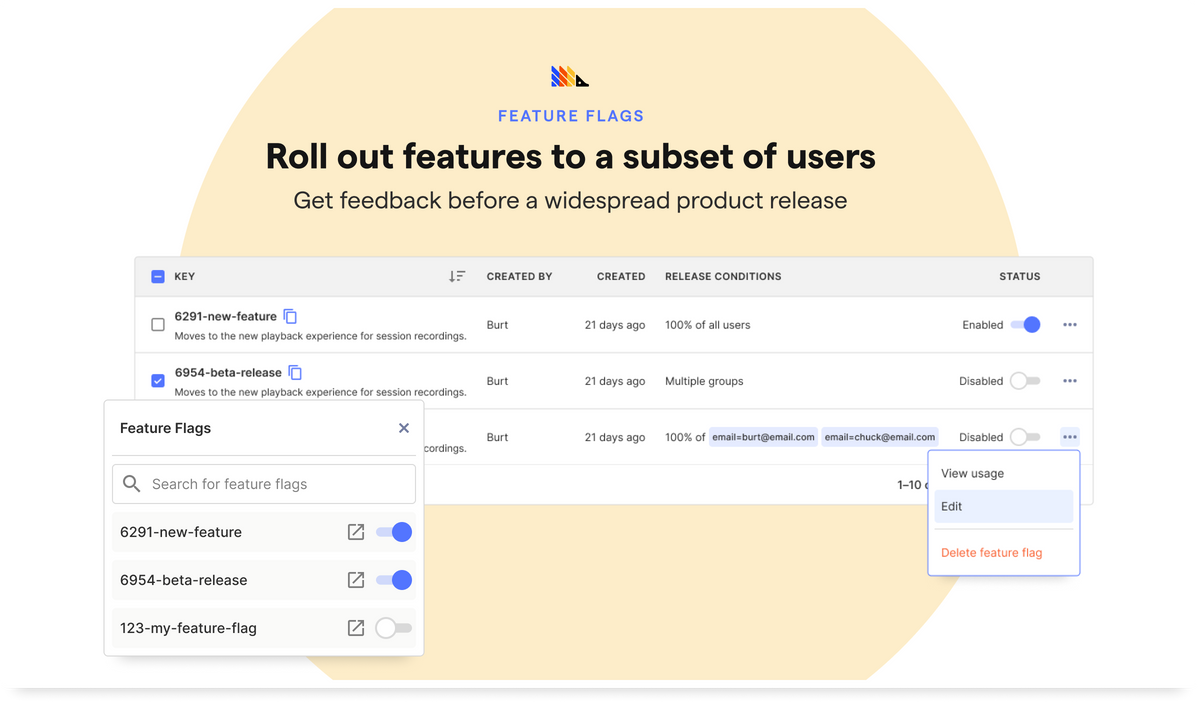Image resolution: width=1198 pixels, height=704 pixels.
Task: Select View usage from the context menu
Action: pyautogui.click(x=972, y=472)
